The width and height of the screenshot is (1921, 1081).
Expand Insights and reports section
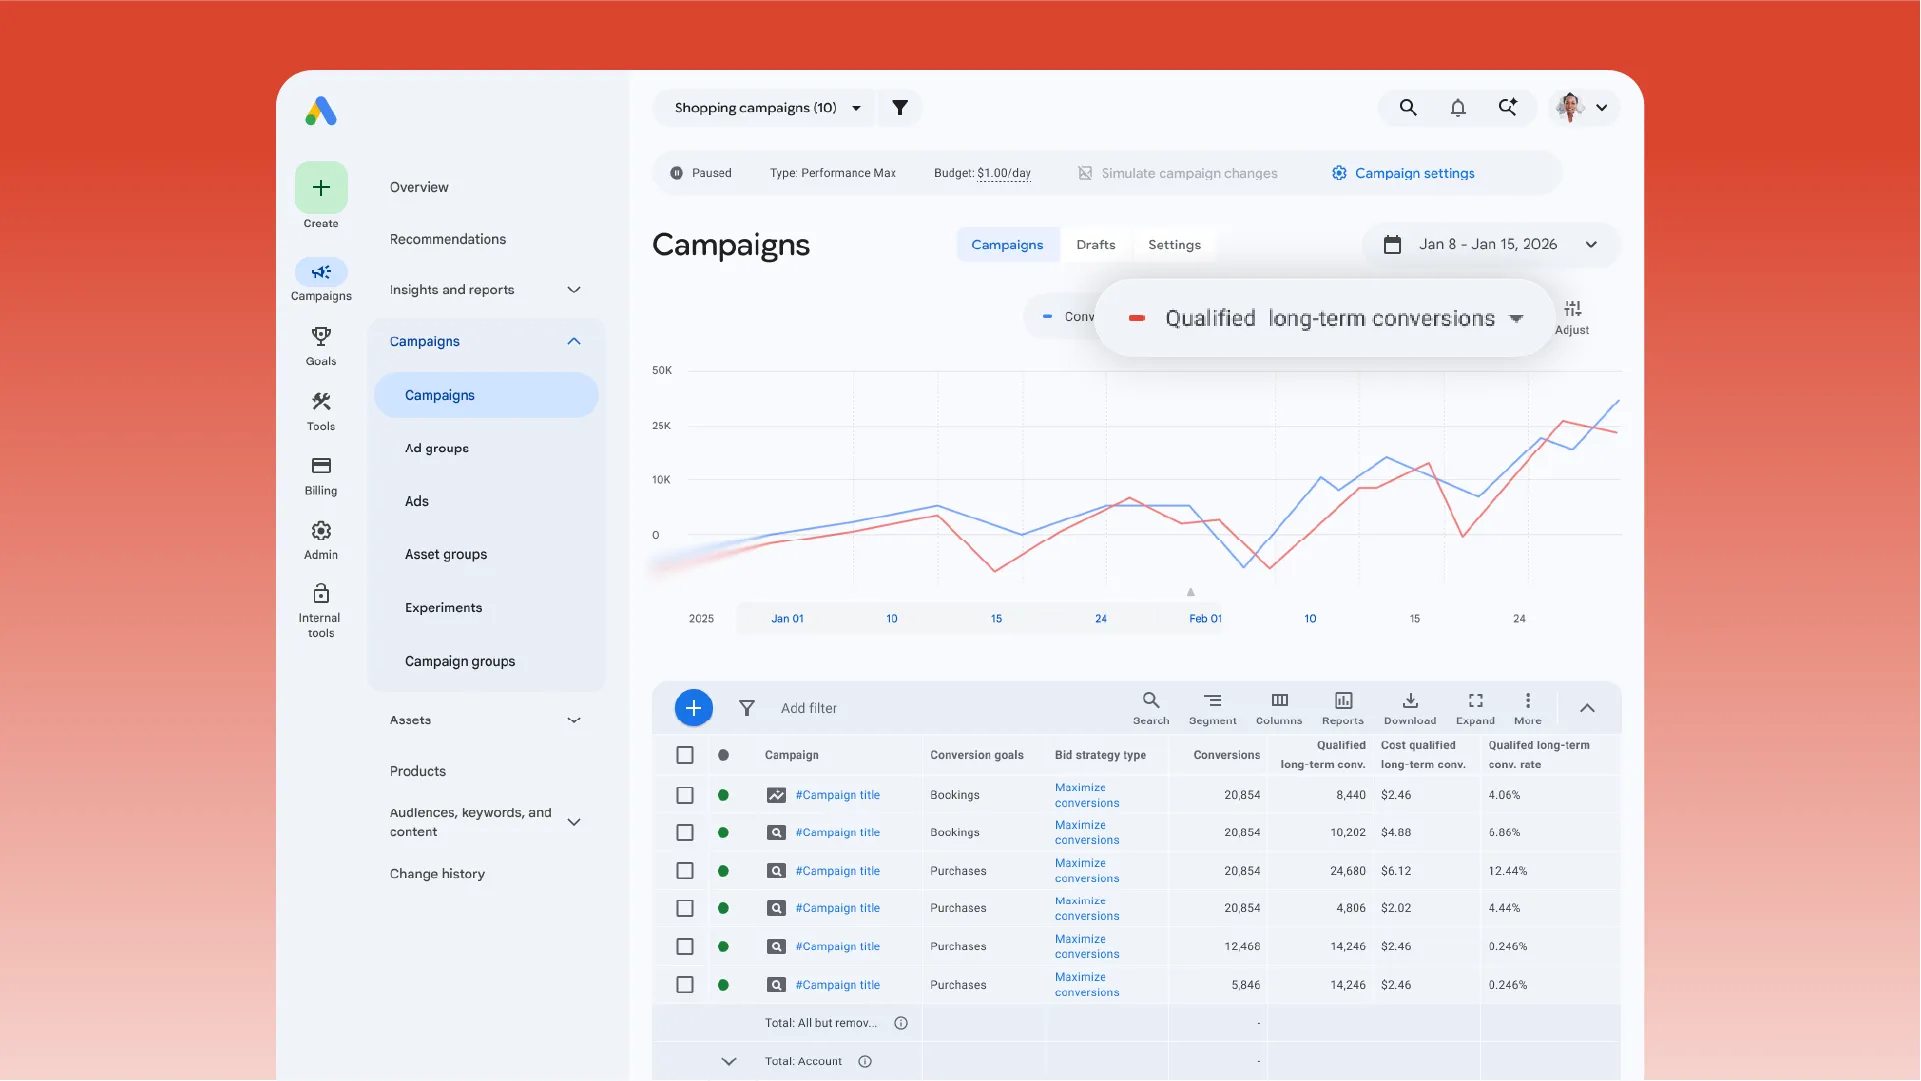[574, 290]
